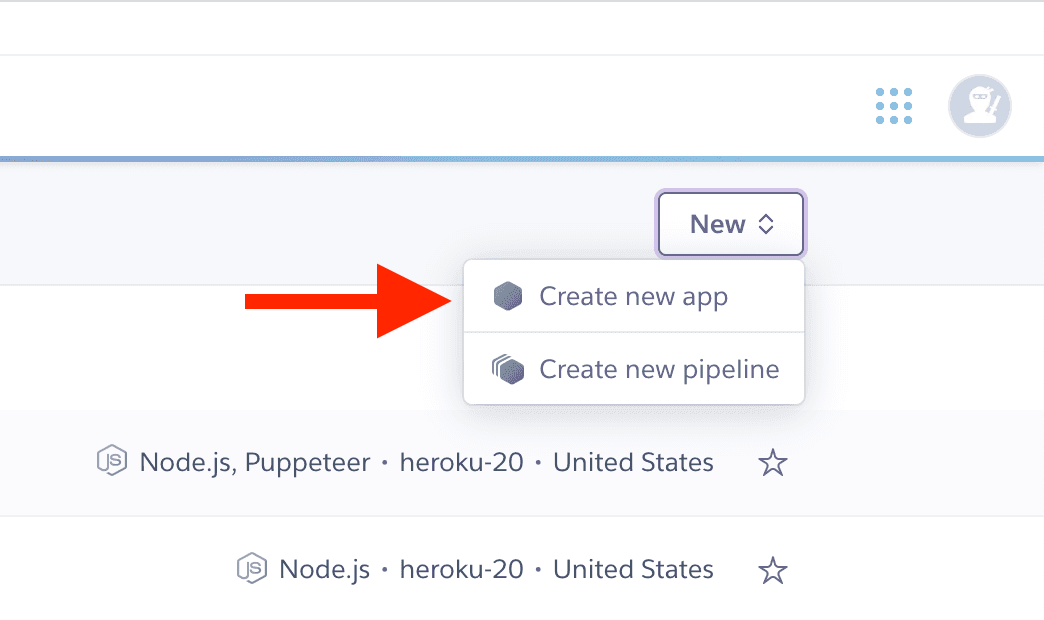Click the up-down chevron on New button
1044x620 pixels.
tap(766, 224)
